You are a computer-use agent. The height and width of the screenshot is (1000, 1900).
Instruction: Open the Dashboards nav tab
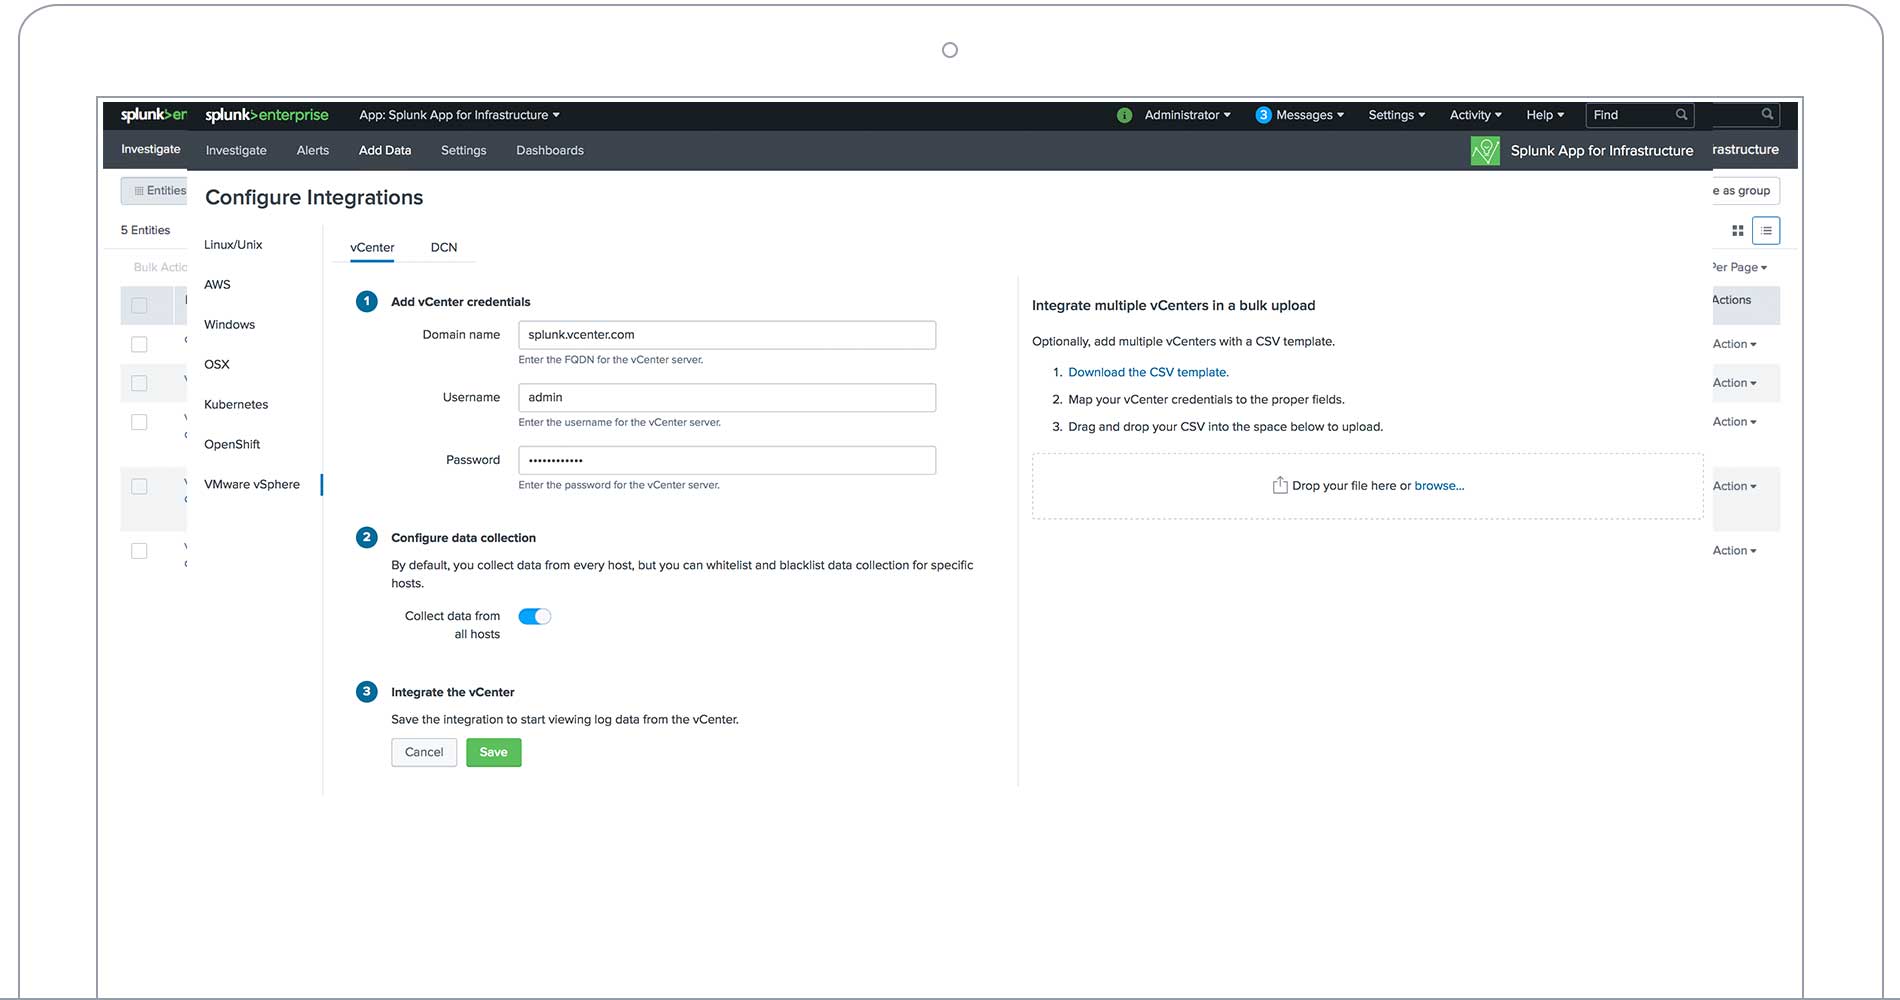click(x=550, y=150)
